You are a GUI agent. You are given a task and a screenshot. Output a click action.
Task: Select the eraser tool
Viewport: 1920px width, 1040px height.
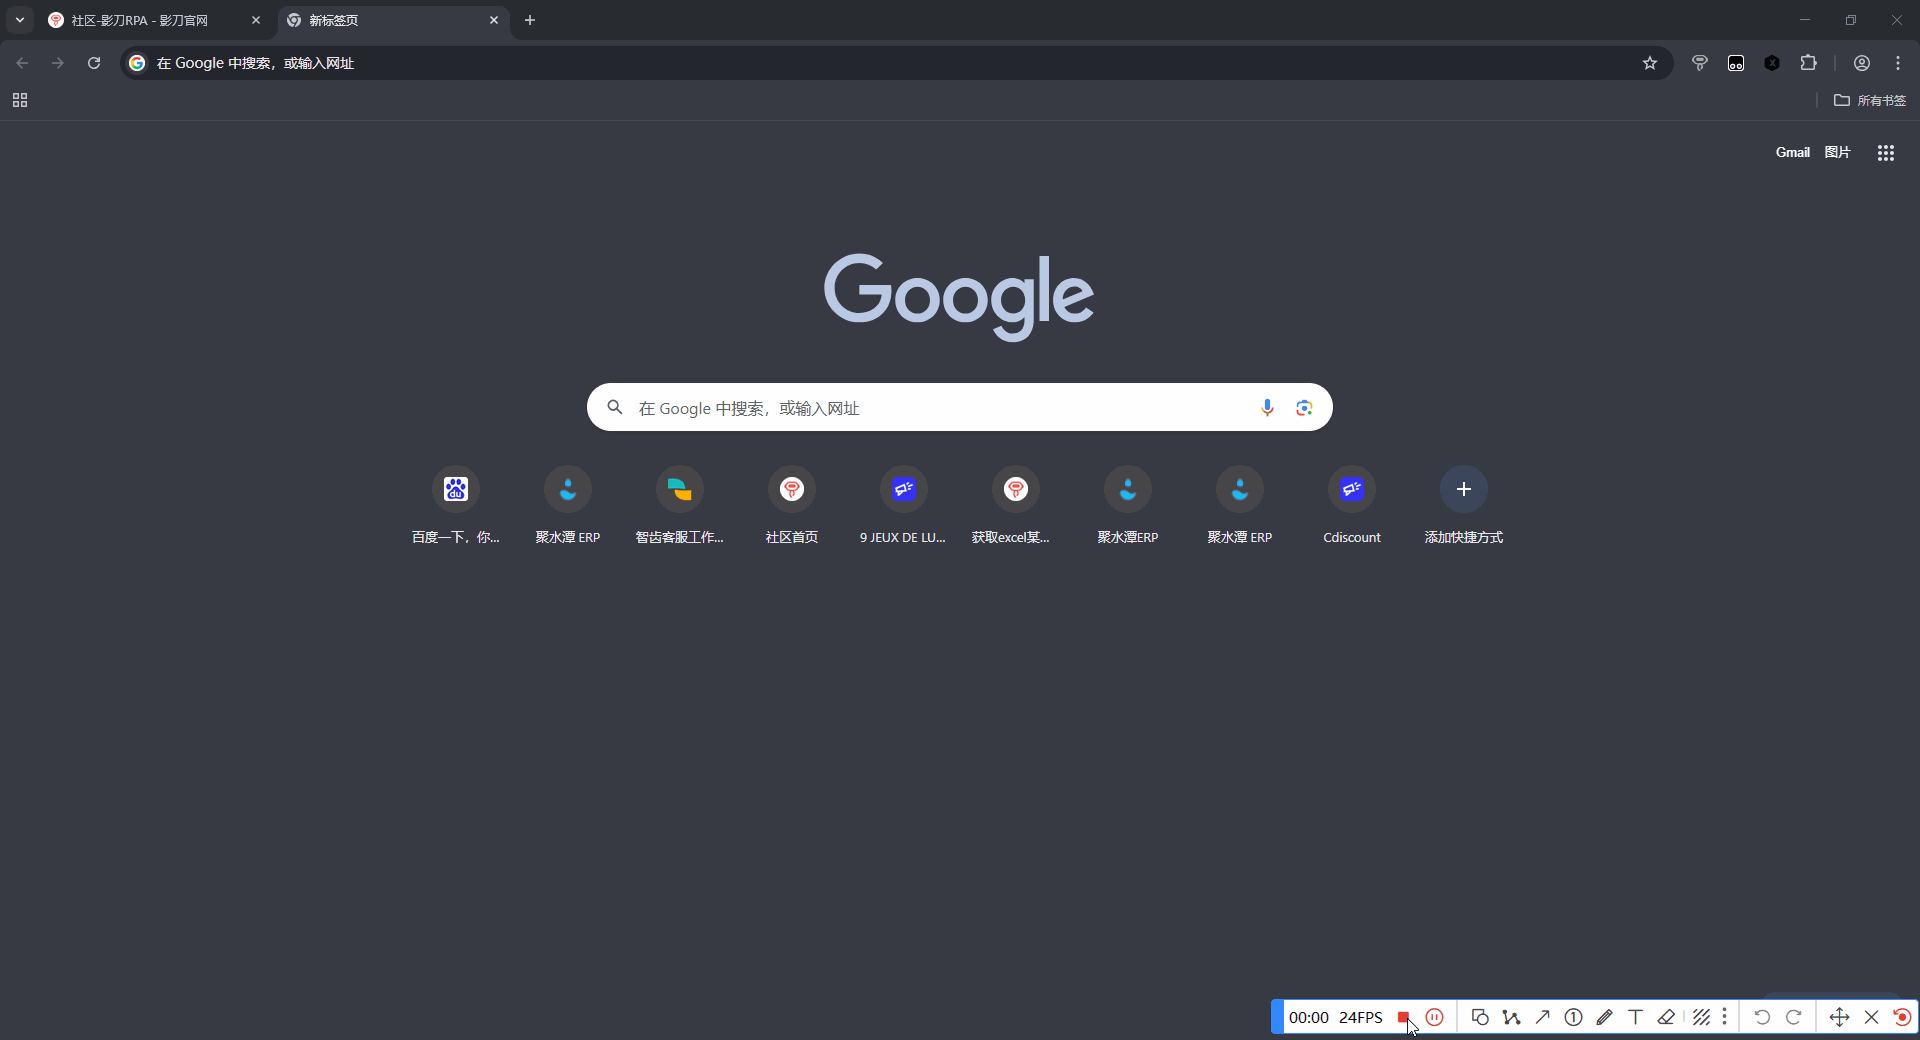coord(1666,1017)
